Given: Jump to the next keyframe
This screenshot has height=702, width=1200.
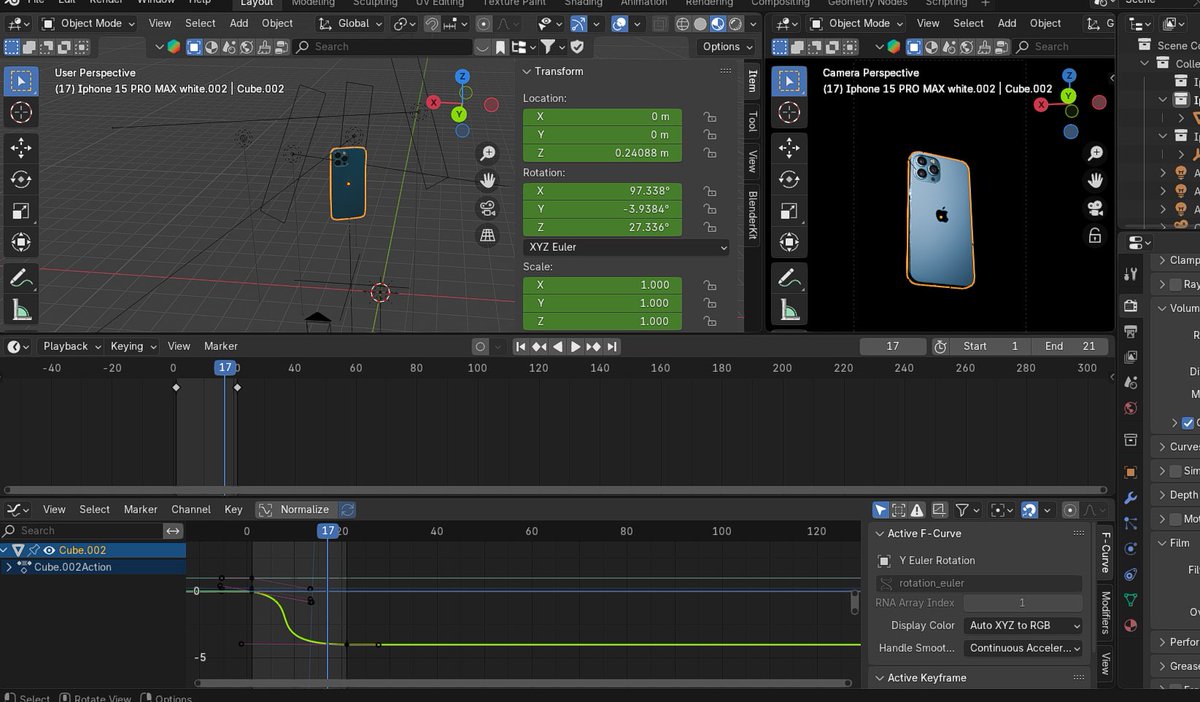Looking at the screenshot, I should 594,346.
